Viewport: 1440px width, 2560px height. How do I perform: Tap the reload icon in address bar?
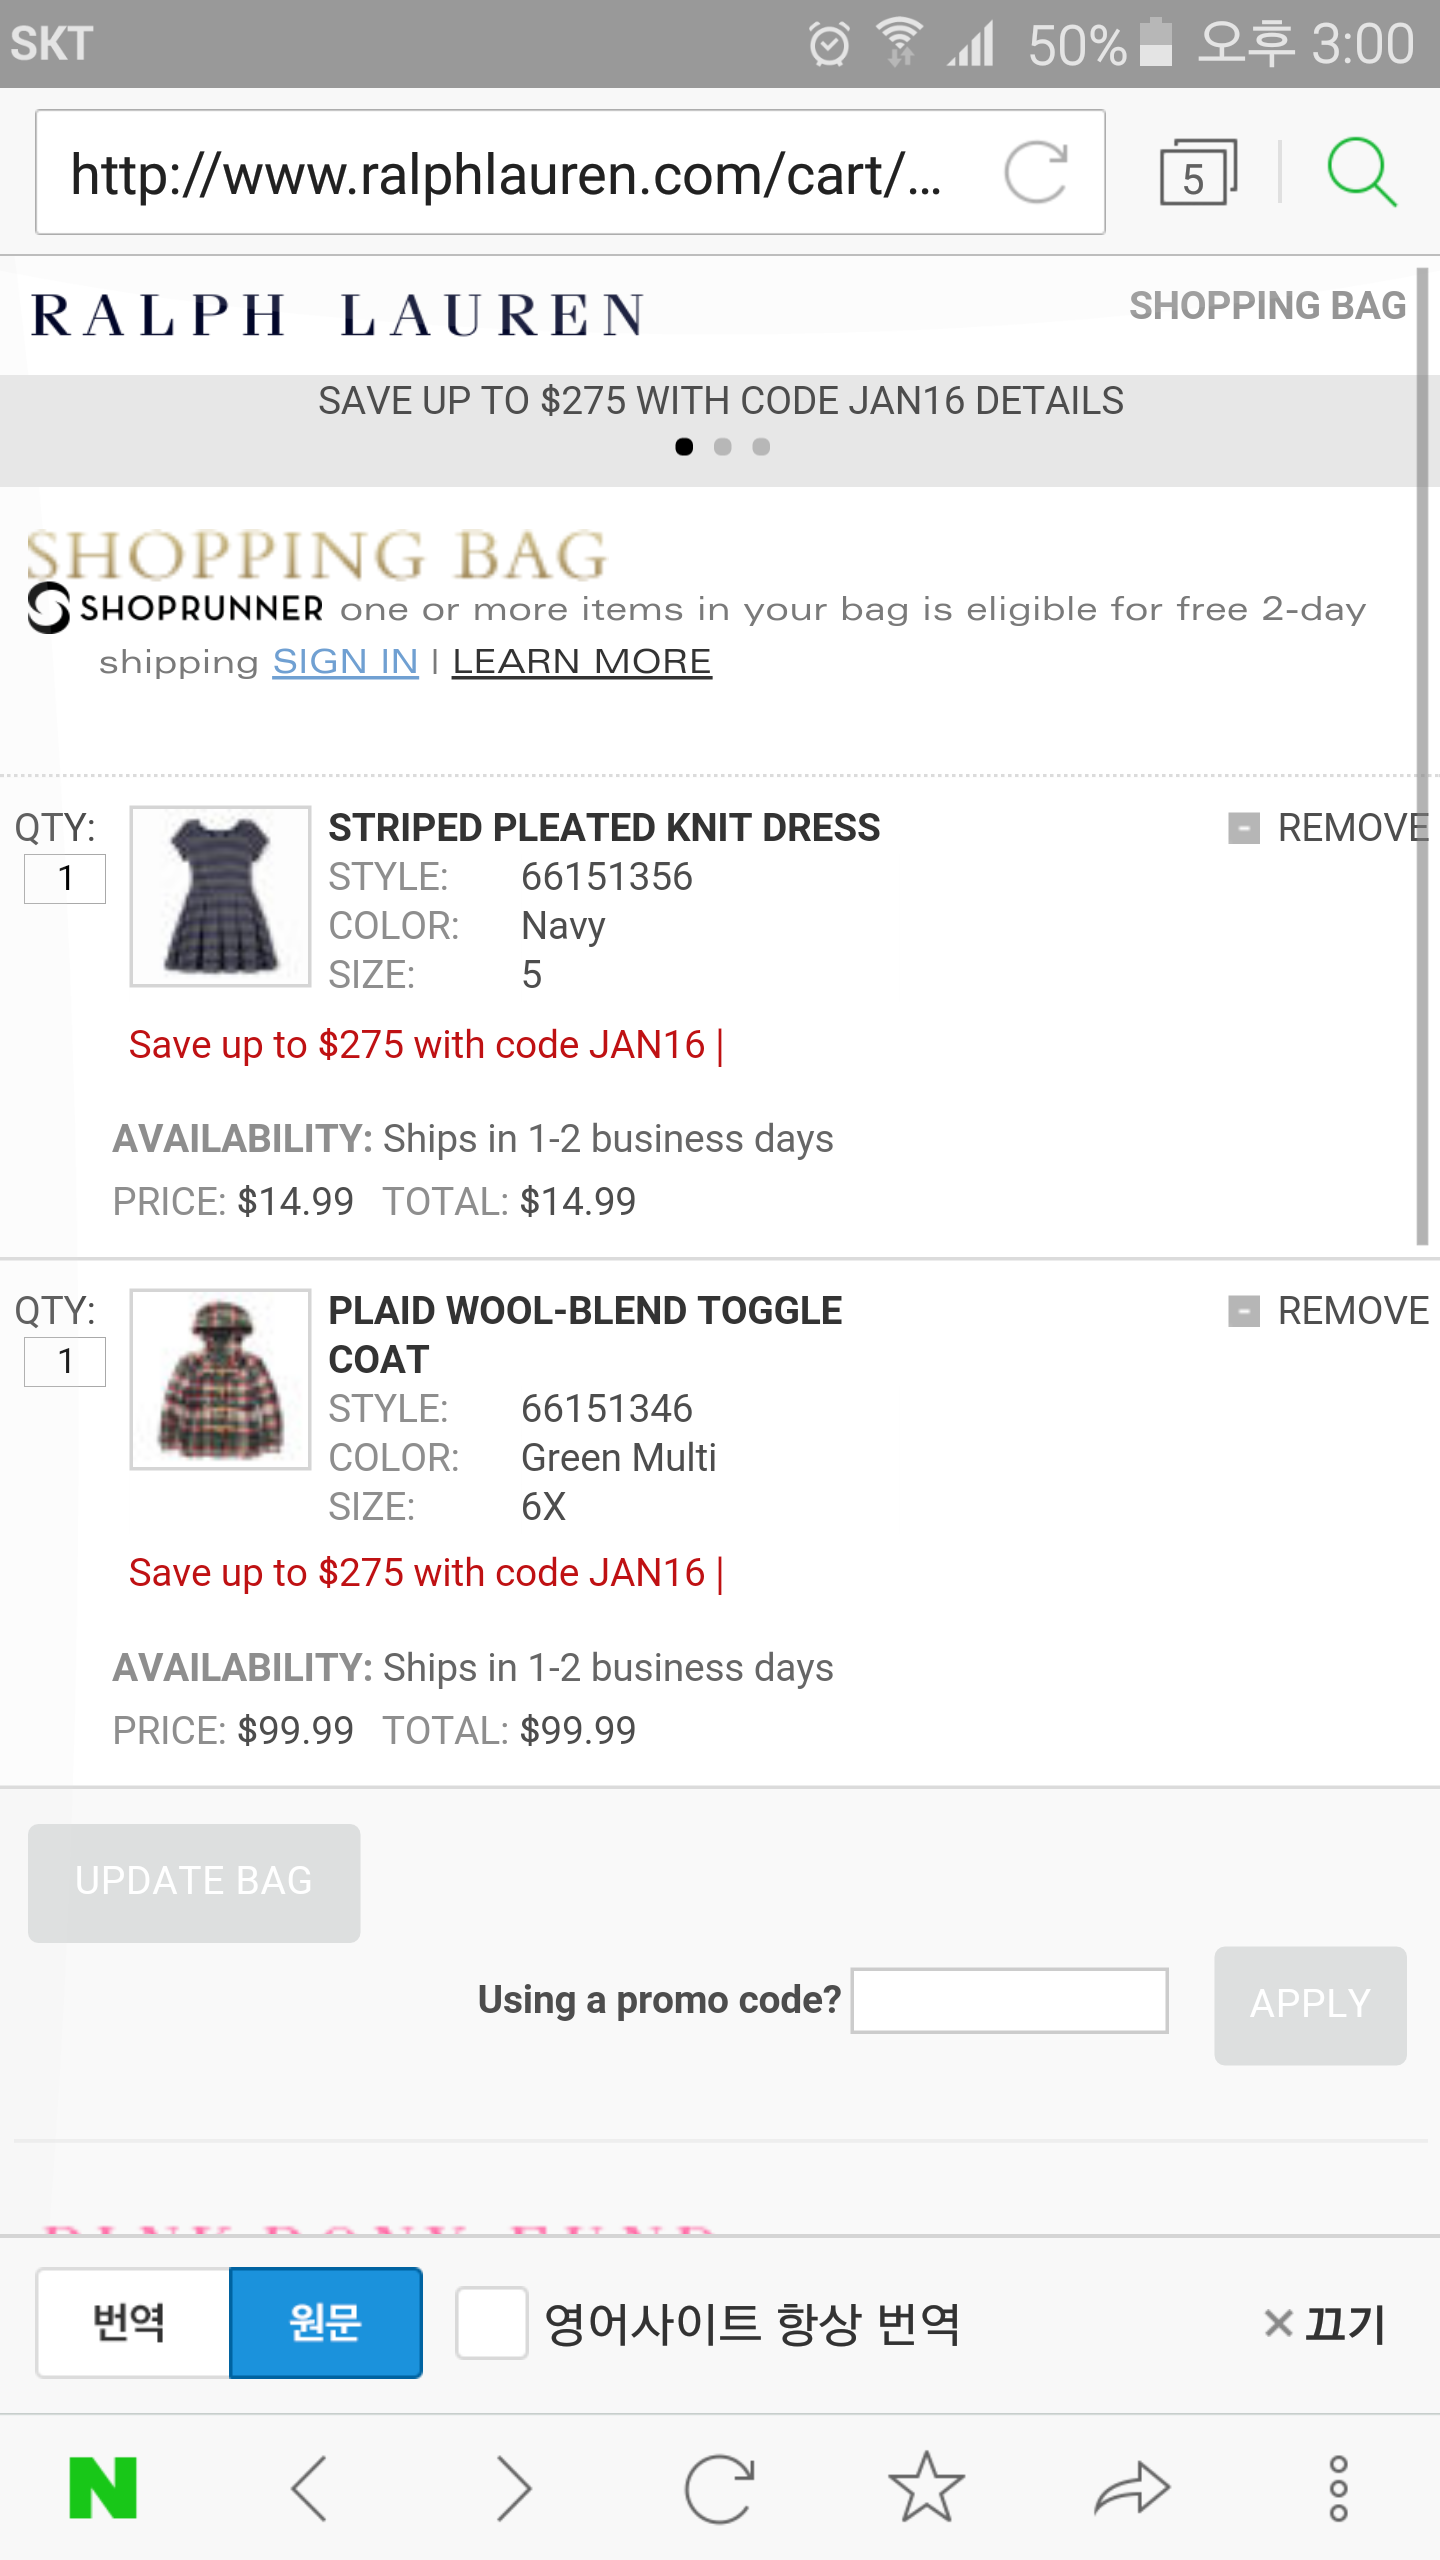click(x=1036, y=172)
